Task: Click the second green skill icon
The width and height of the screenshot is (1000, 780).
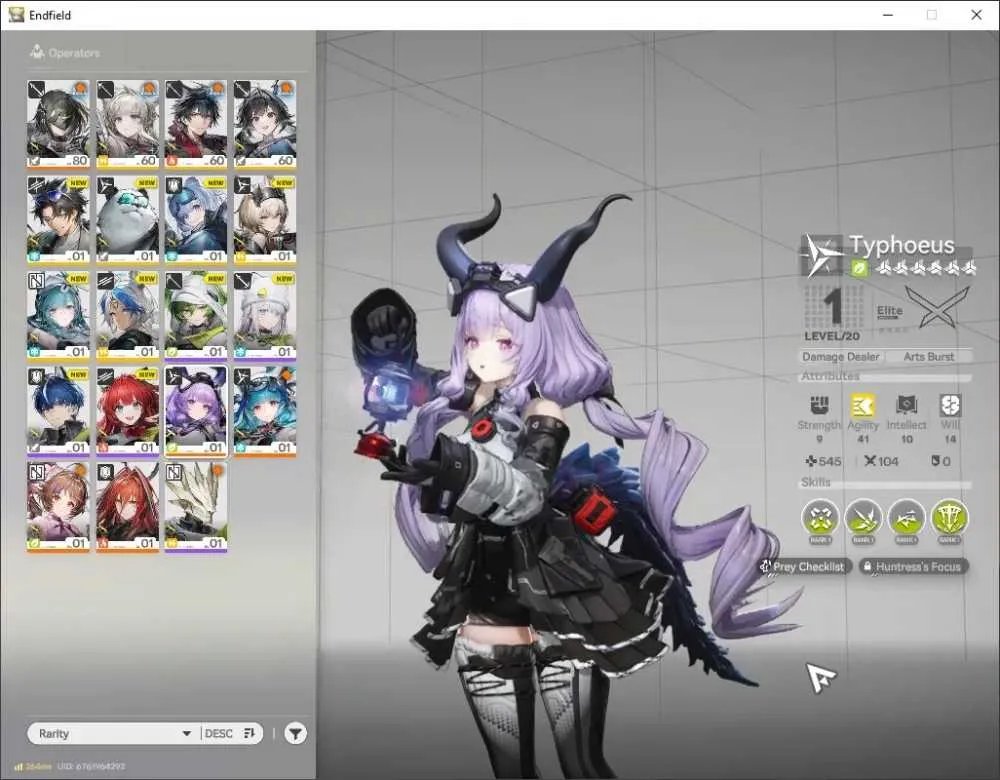Action: click(x=864, y=518)
